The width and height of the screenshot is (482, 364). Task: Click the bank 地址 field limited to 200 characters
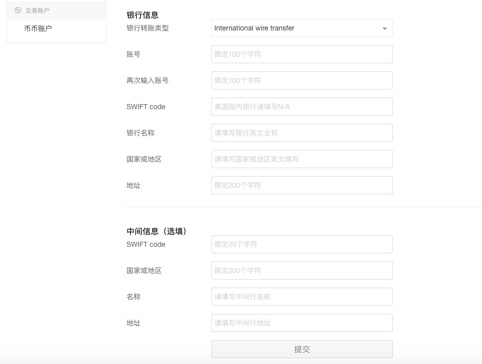302,185
